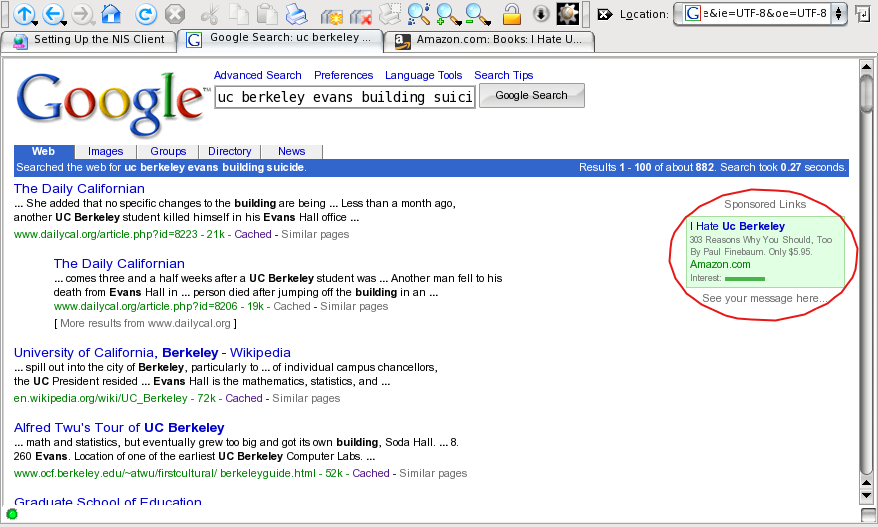Switch to Amazon.com: Books tab

click(x=489, y=41)
